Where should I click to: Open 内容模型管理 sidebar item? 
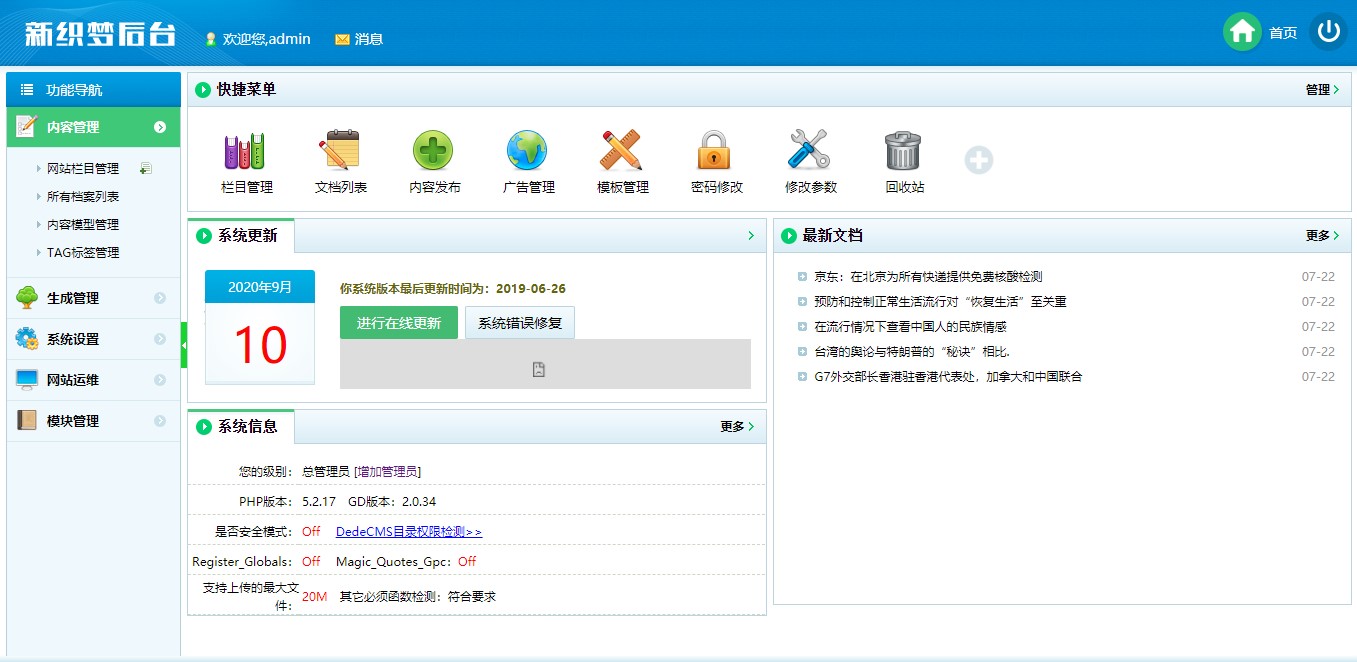point(83,225)
